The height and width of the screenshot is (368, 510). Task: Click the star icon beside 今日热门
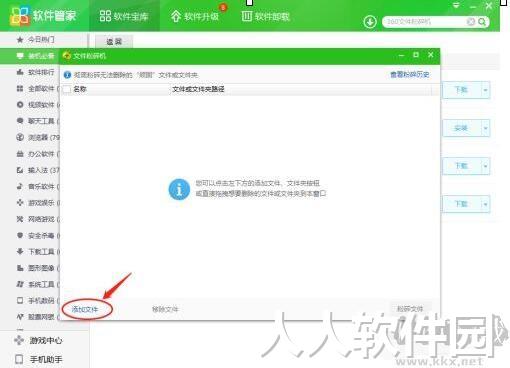click(20, 40)
